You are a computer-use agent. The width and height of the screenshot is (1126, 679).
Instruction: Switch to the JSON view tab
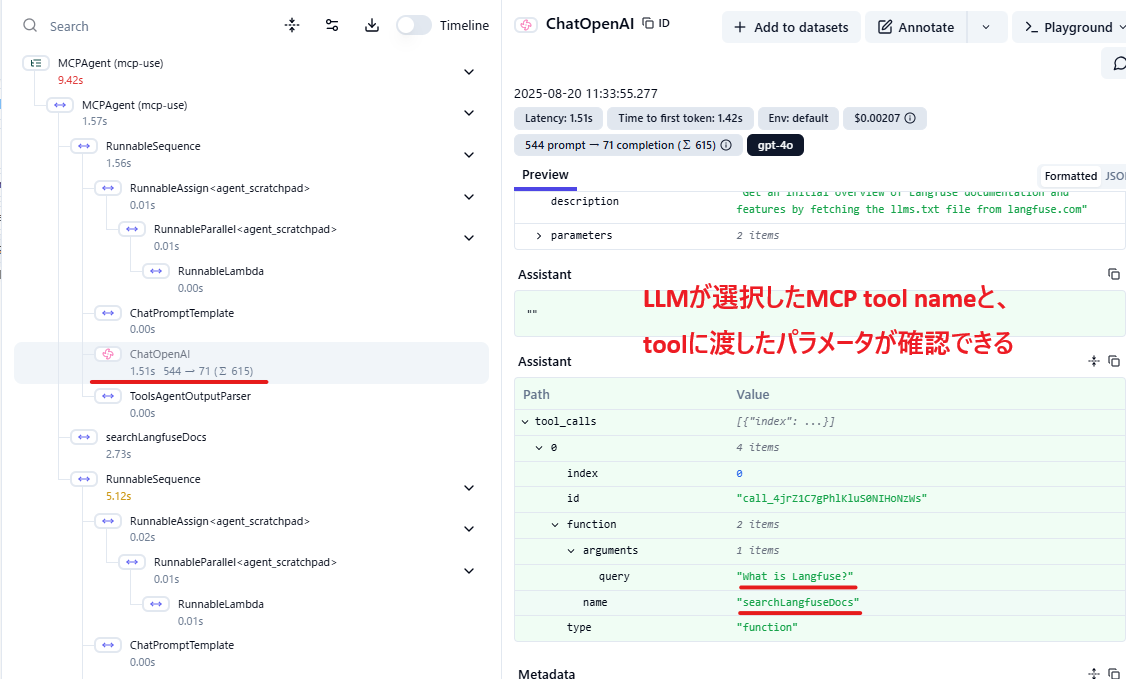tap(1116, 175)
